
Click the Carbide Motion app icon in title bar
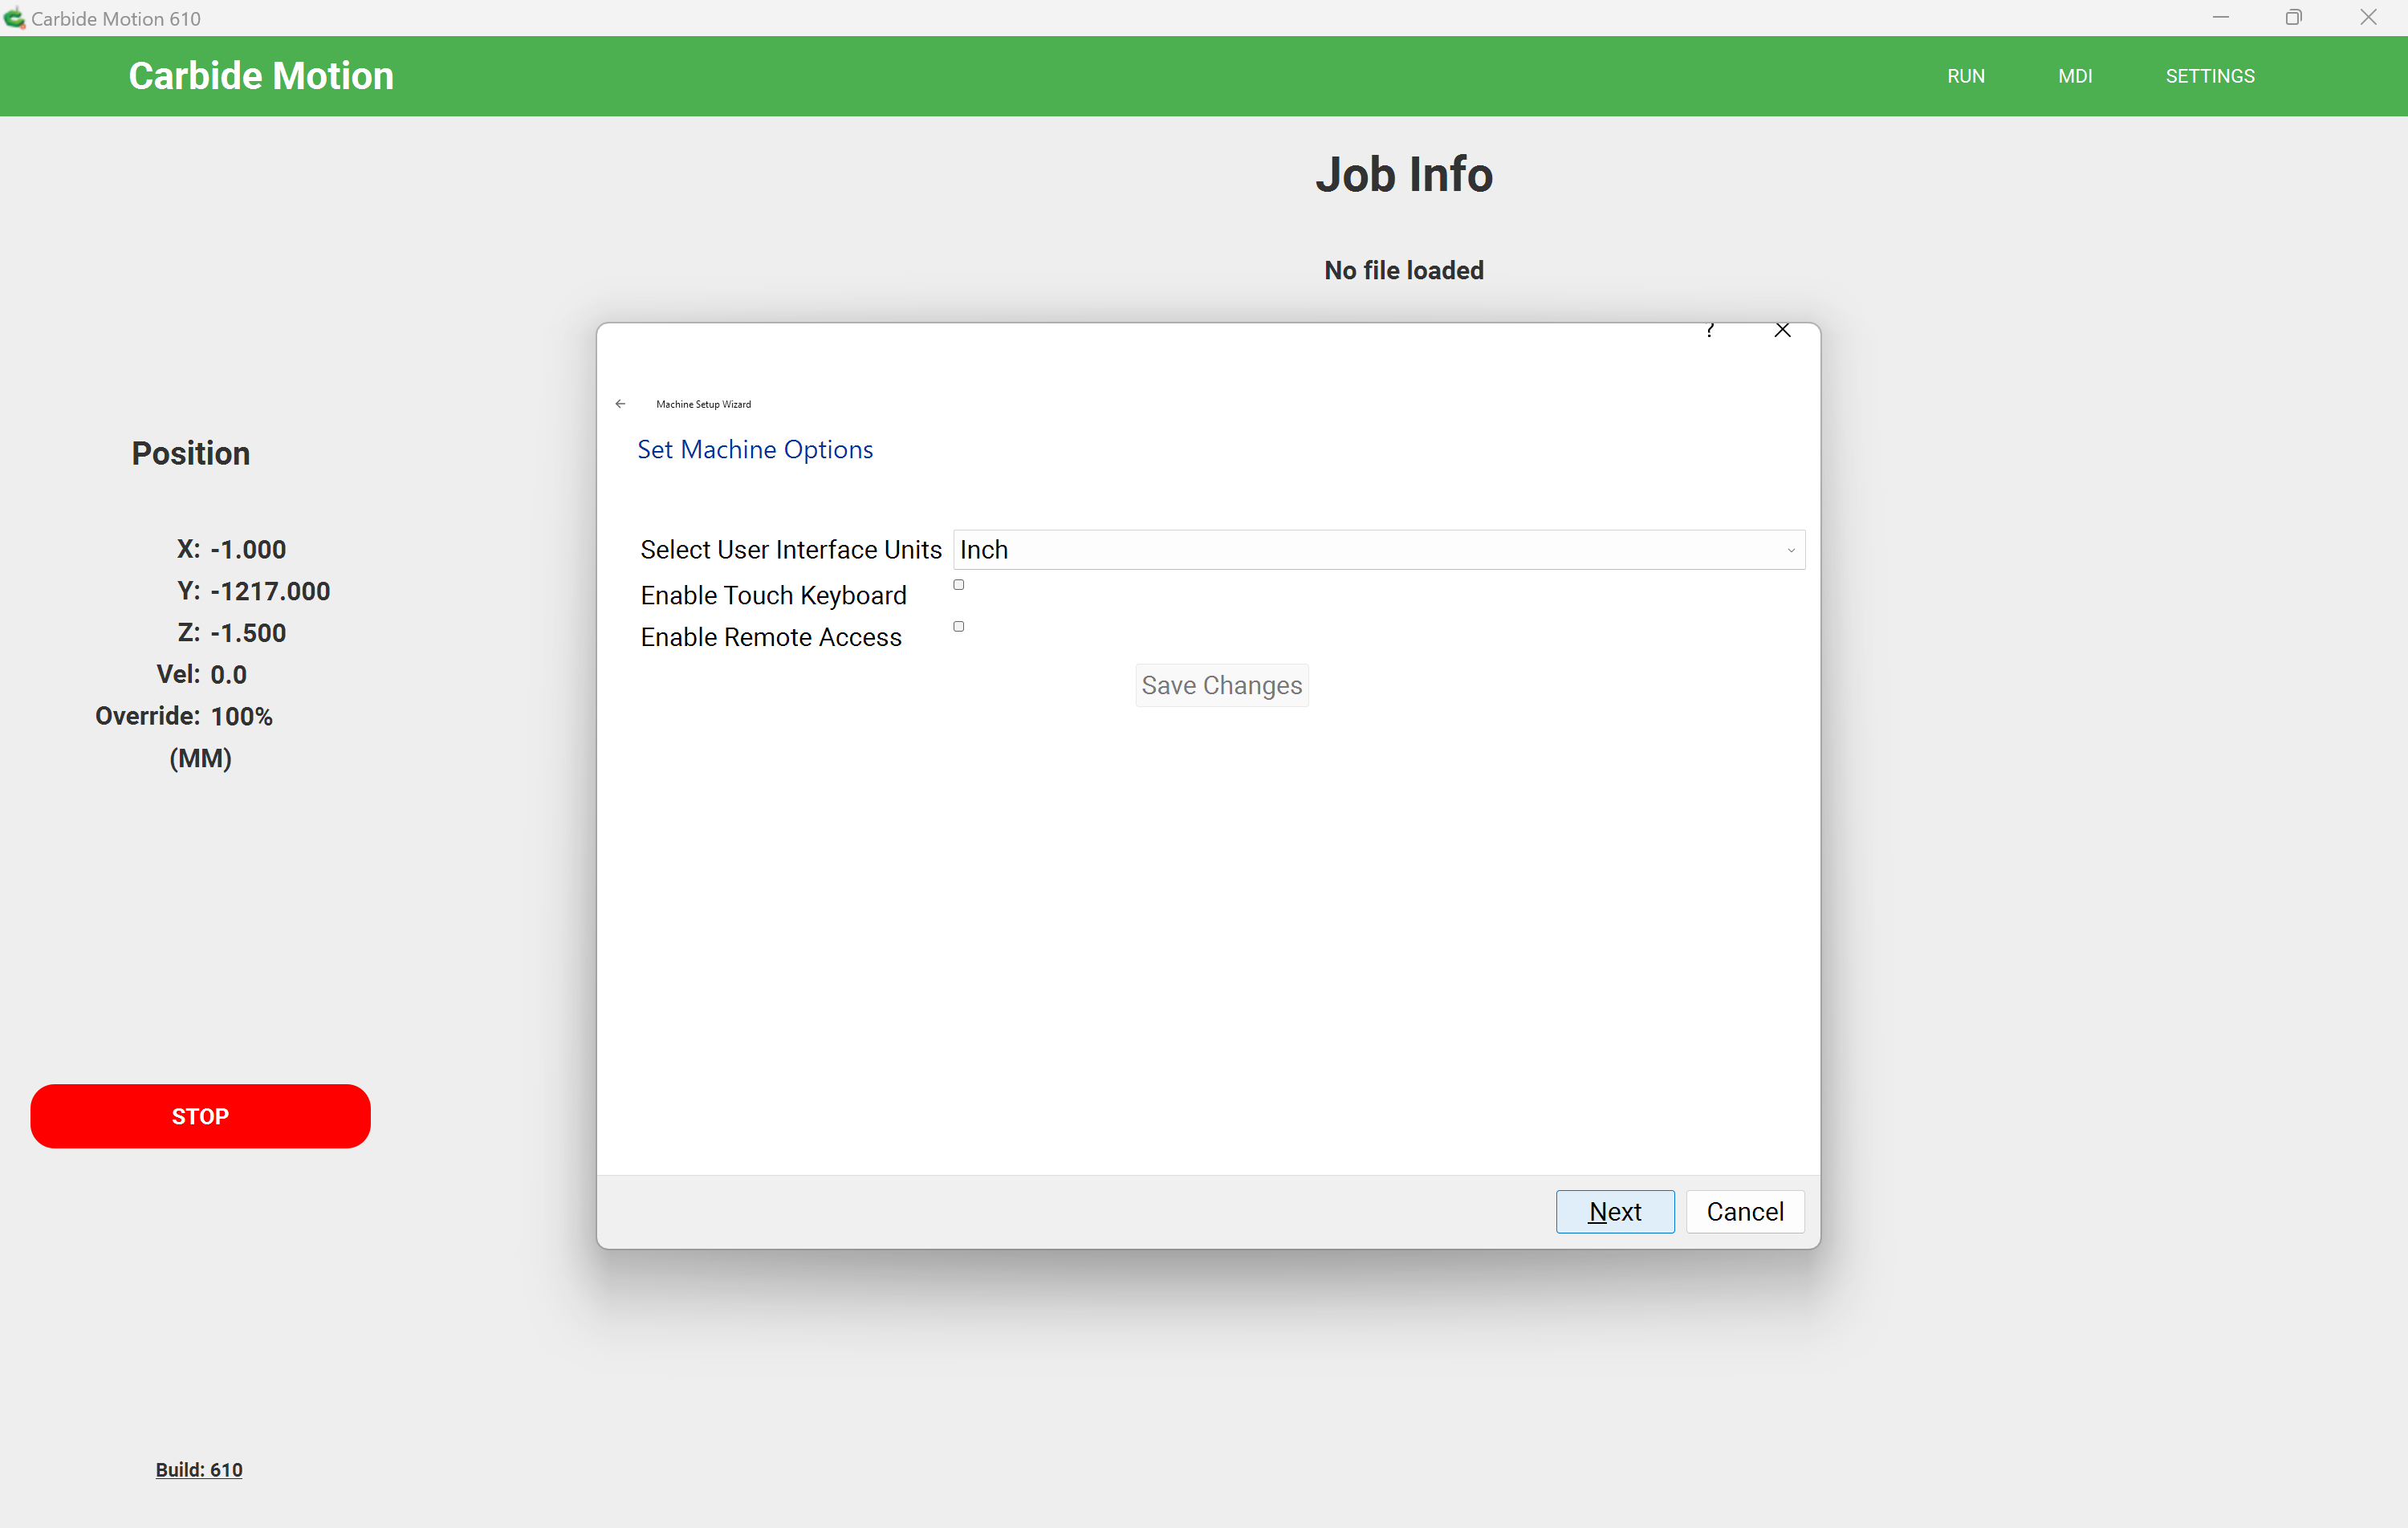(x=14, y=18)
